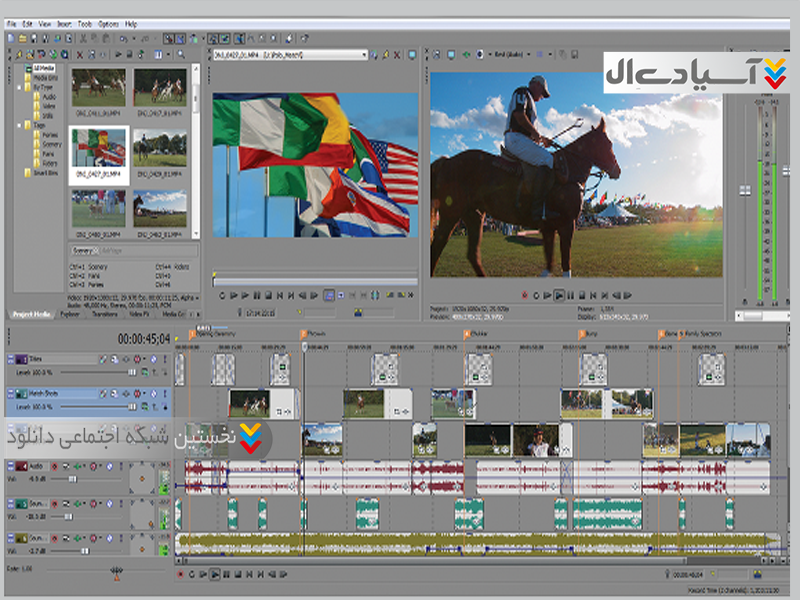The height and width of the screenshot is (600, 800).
Task: Click the New project icon in toolbar
Action: [9, 39]
